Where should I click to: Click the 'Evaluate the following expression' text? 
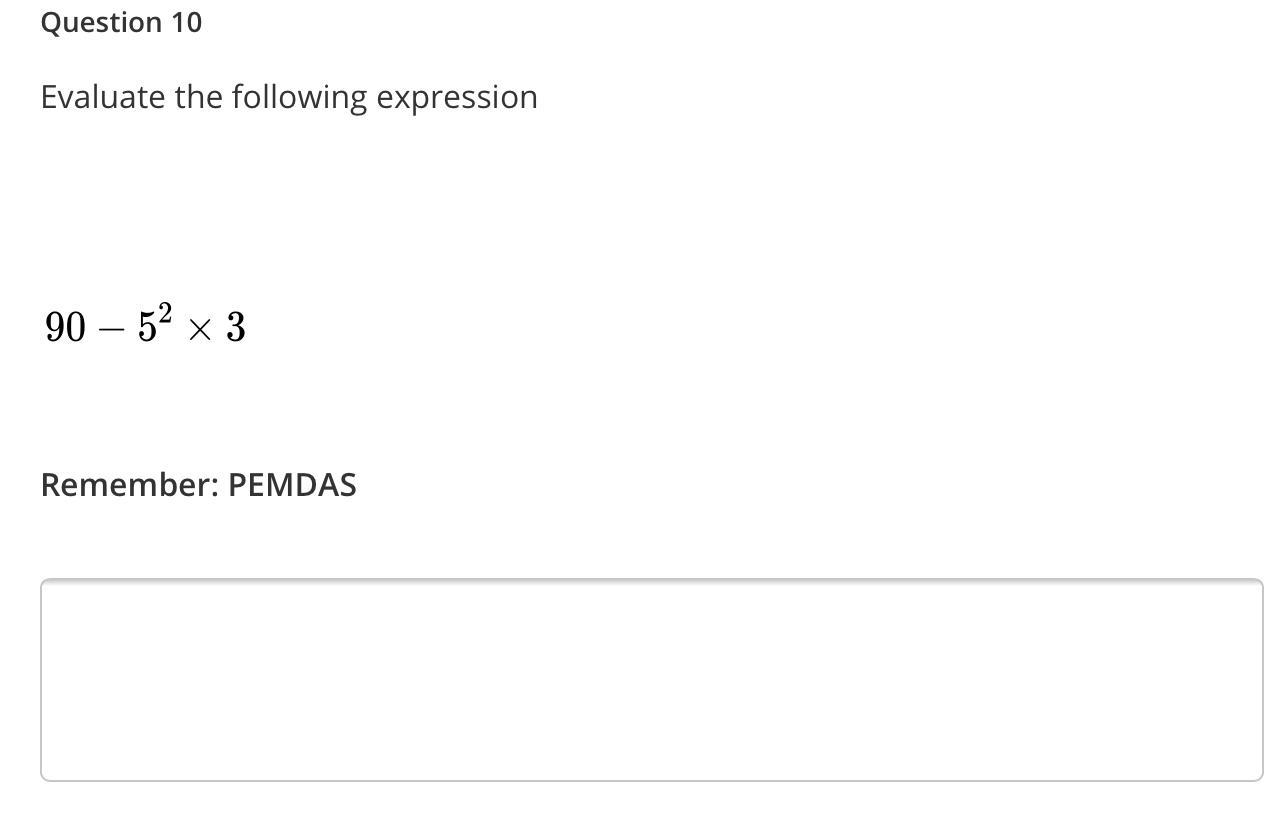[289, 98]
